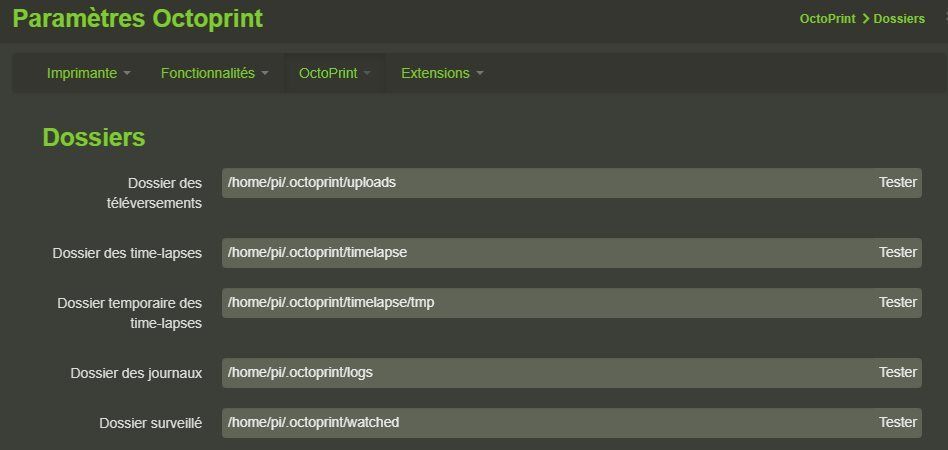
Task: Test the watched folder path
Action: pos(898,422)
